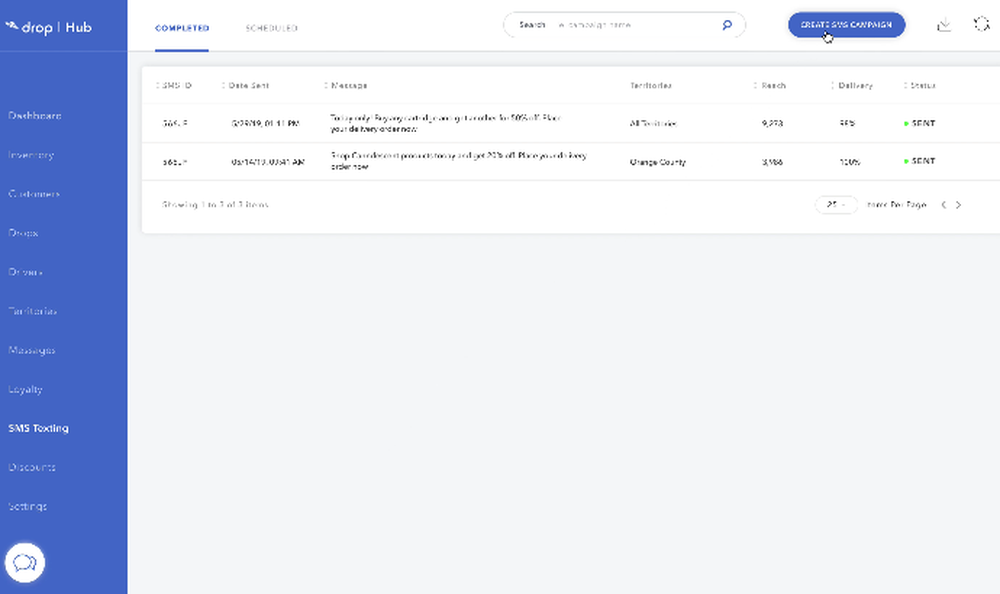Go to previous page arrow
This screenshot has width=1000, height=594.
[x=943, y=205]
